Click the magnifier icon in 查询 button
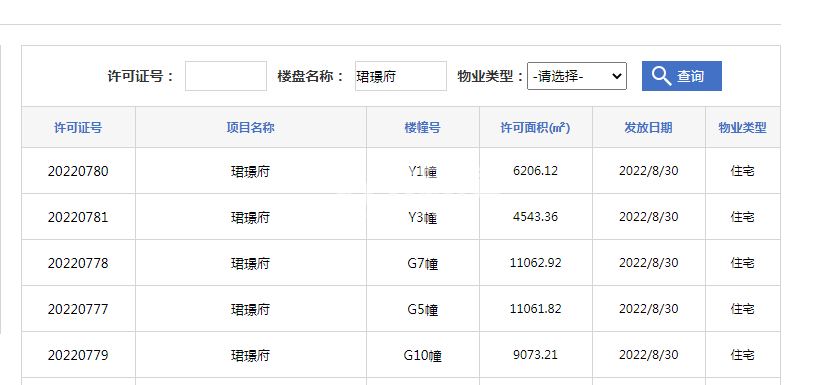Viewport: 819px width, 385px height. click(661, 76)
